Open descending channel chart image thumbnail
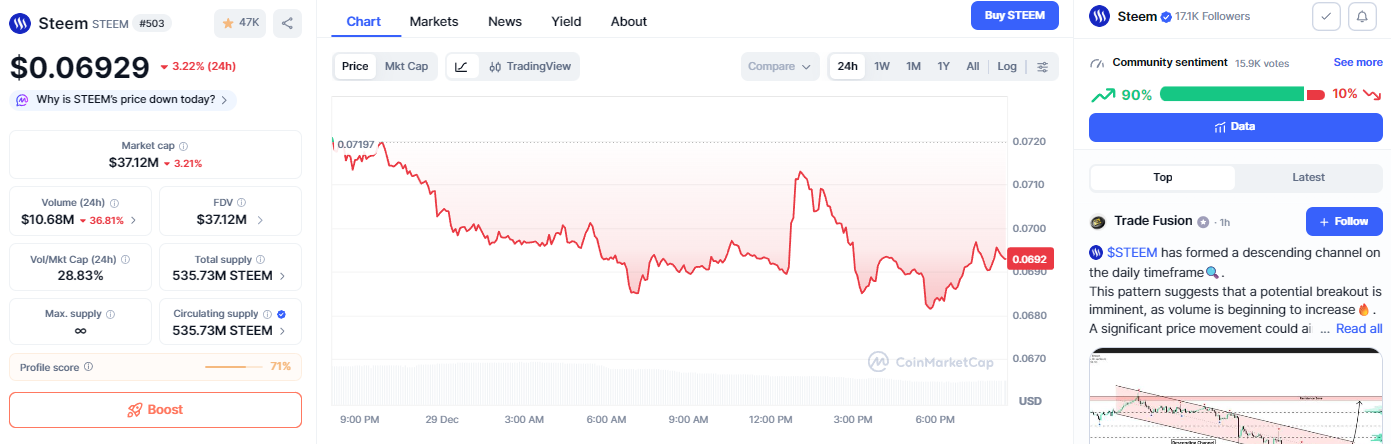1391x444 pixels. [1236, 396]
